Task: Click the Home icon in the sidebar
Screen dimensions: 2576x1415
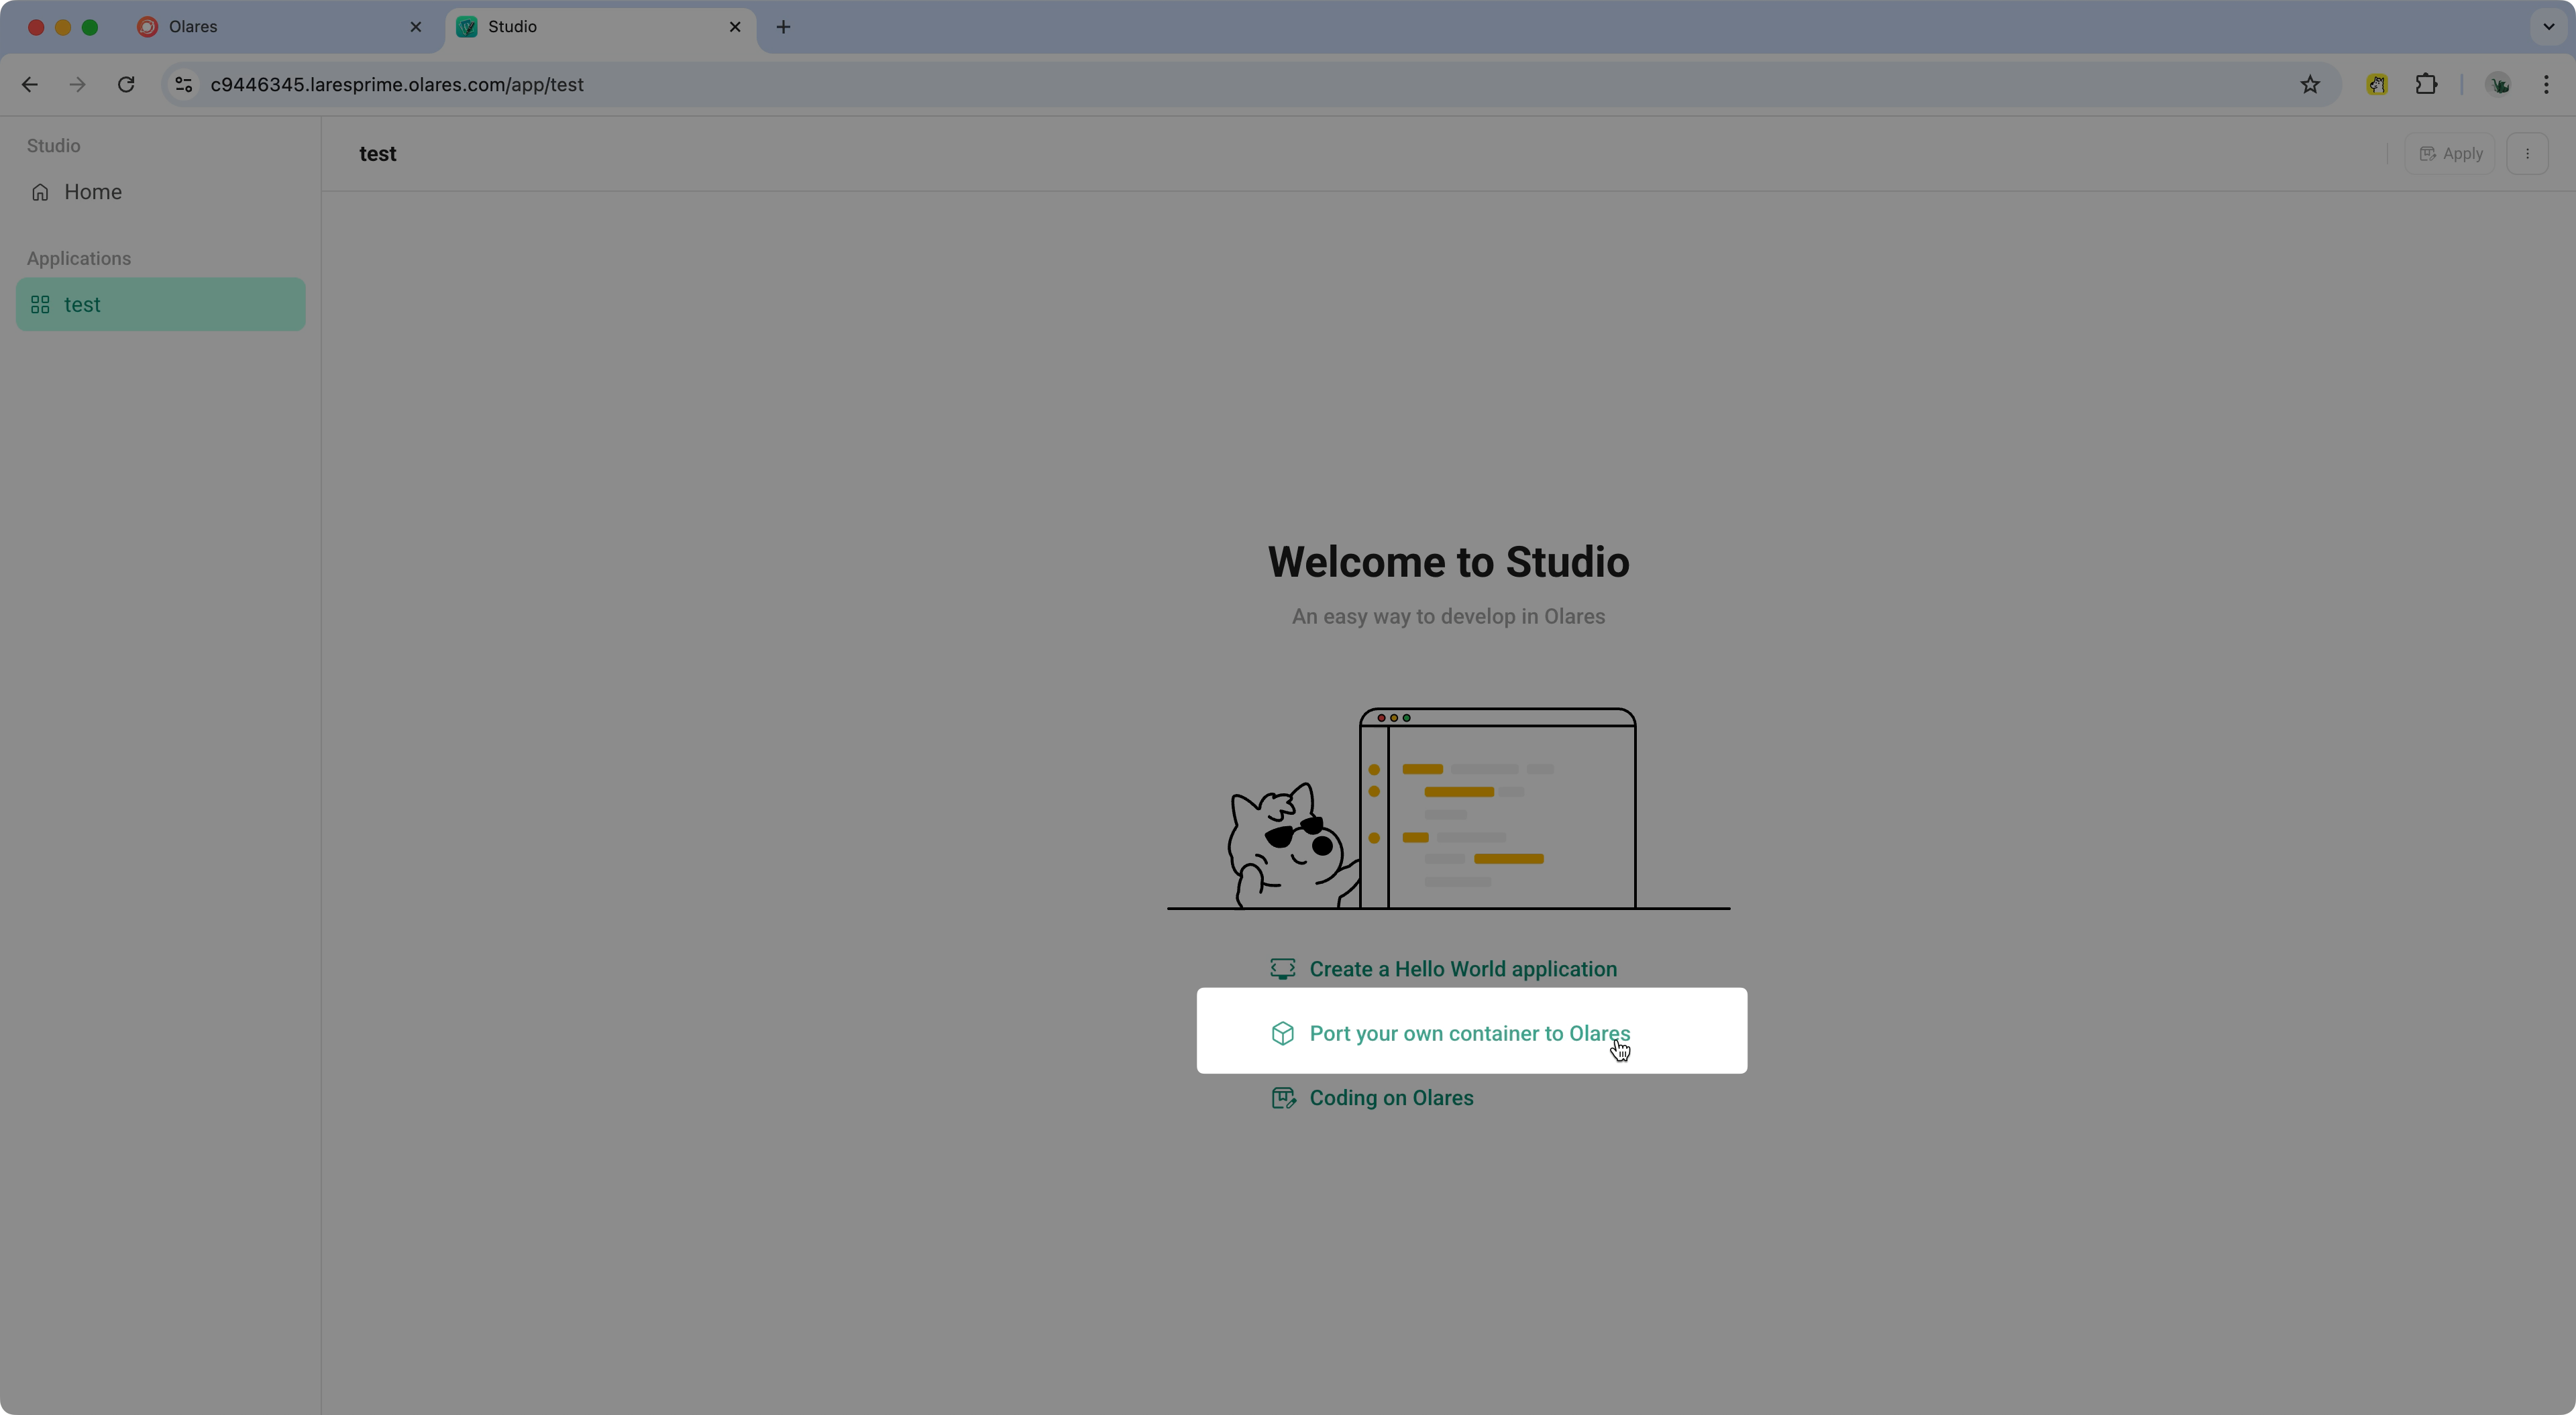Action: coord(40,192)
